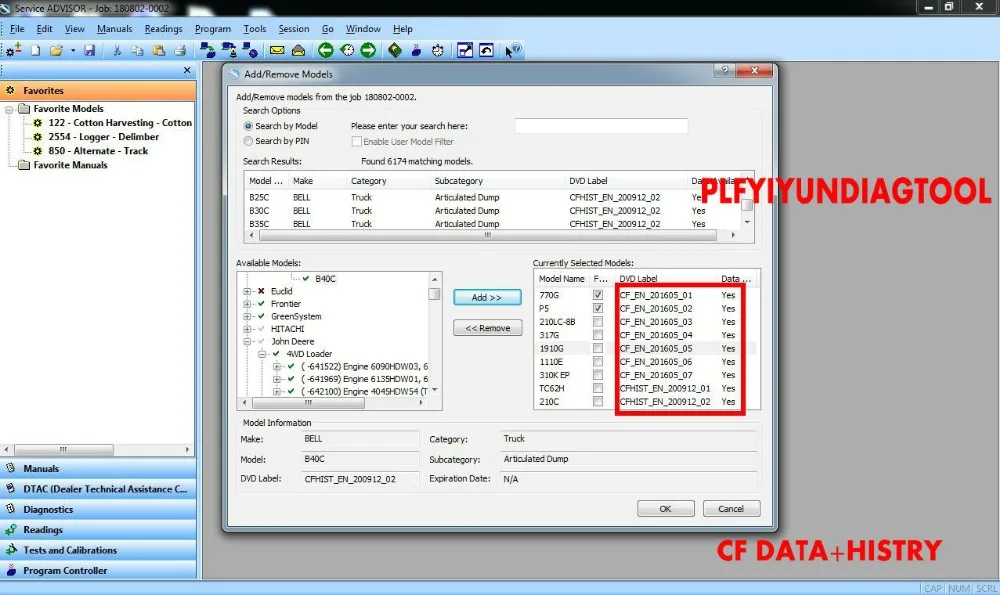The height and width of the screenshot is (595, 1000).
Task: Click the Paste clipboard icon
Action: 158,50
